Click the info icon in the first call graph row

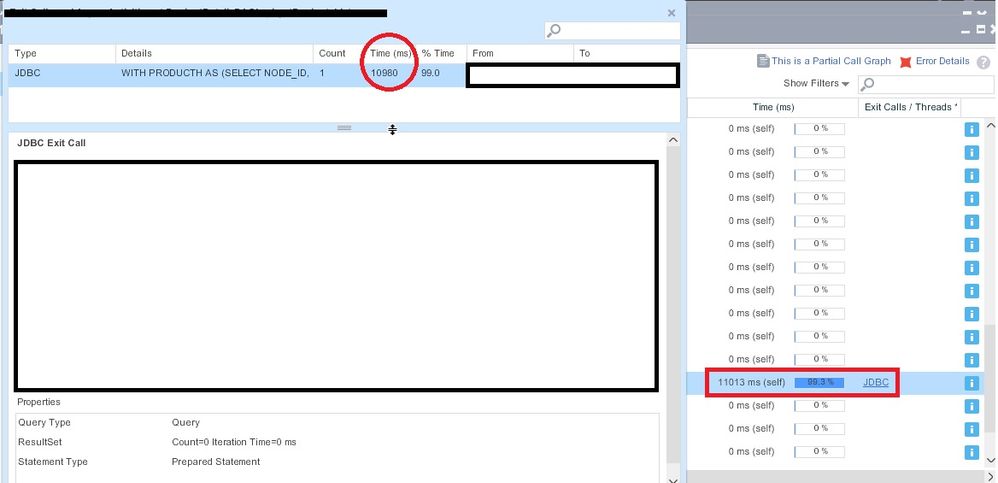click(970, 129)
